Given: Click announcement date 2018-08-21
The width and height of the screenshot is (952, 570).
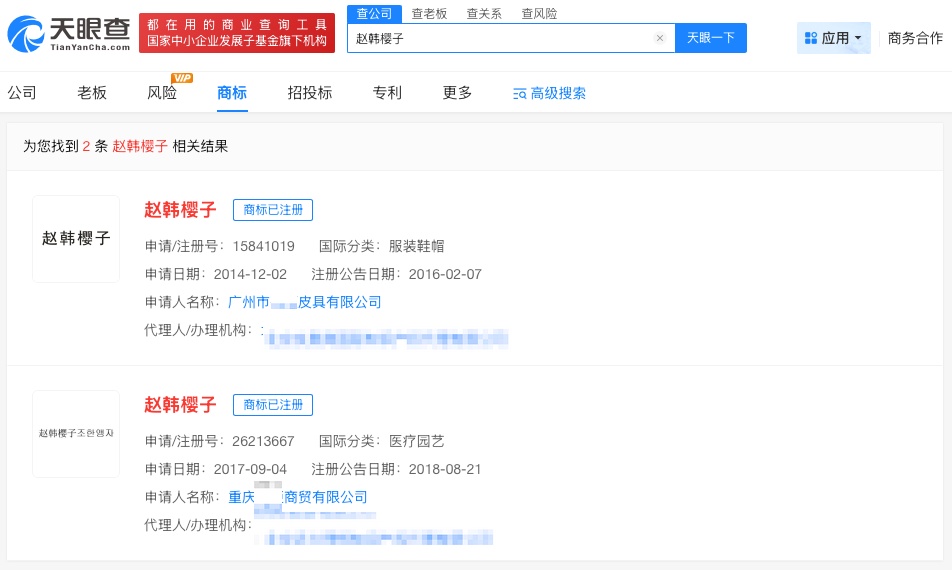Looking at the screenshot, I should point(445,469).
